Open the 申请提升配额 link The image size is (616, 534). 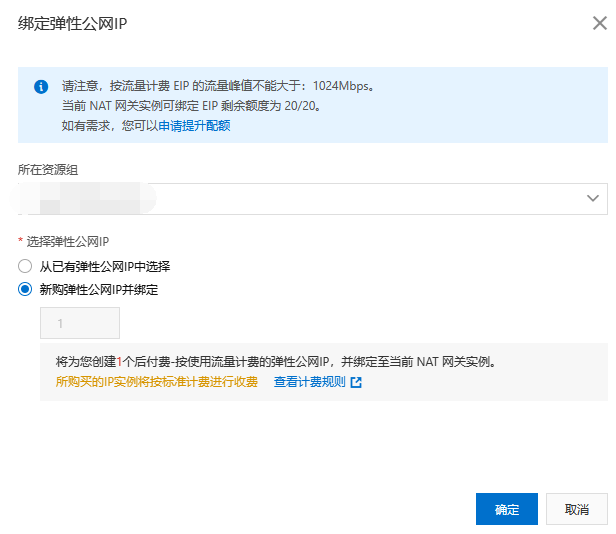point(194,125)
